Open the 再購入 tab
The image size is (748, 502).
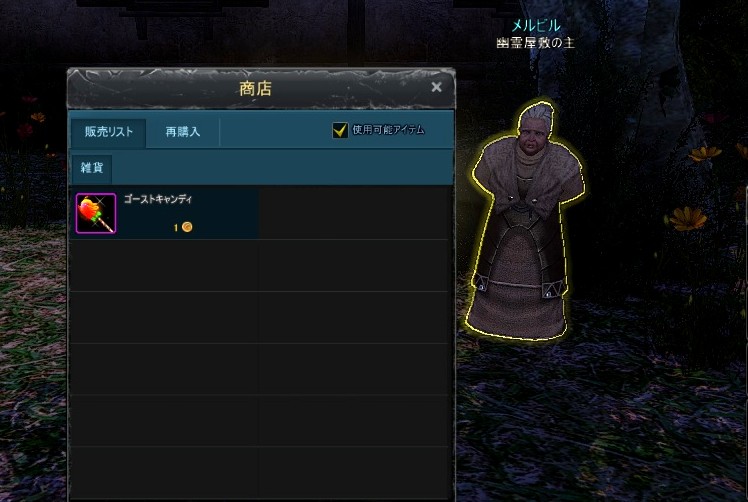click(183, 132)
